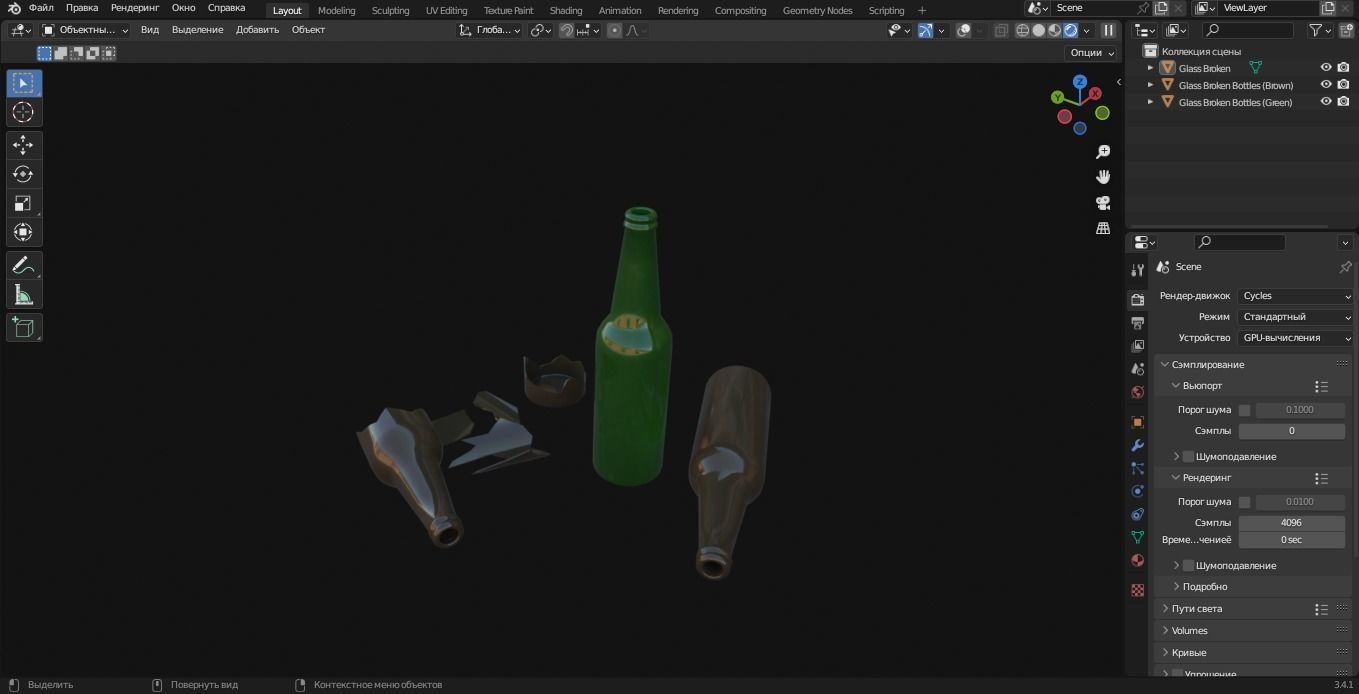Collapse the Сэмплирование section
The image size is (1359, 694).
pos(1207,364)
